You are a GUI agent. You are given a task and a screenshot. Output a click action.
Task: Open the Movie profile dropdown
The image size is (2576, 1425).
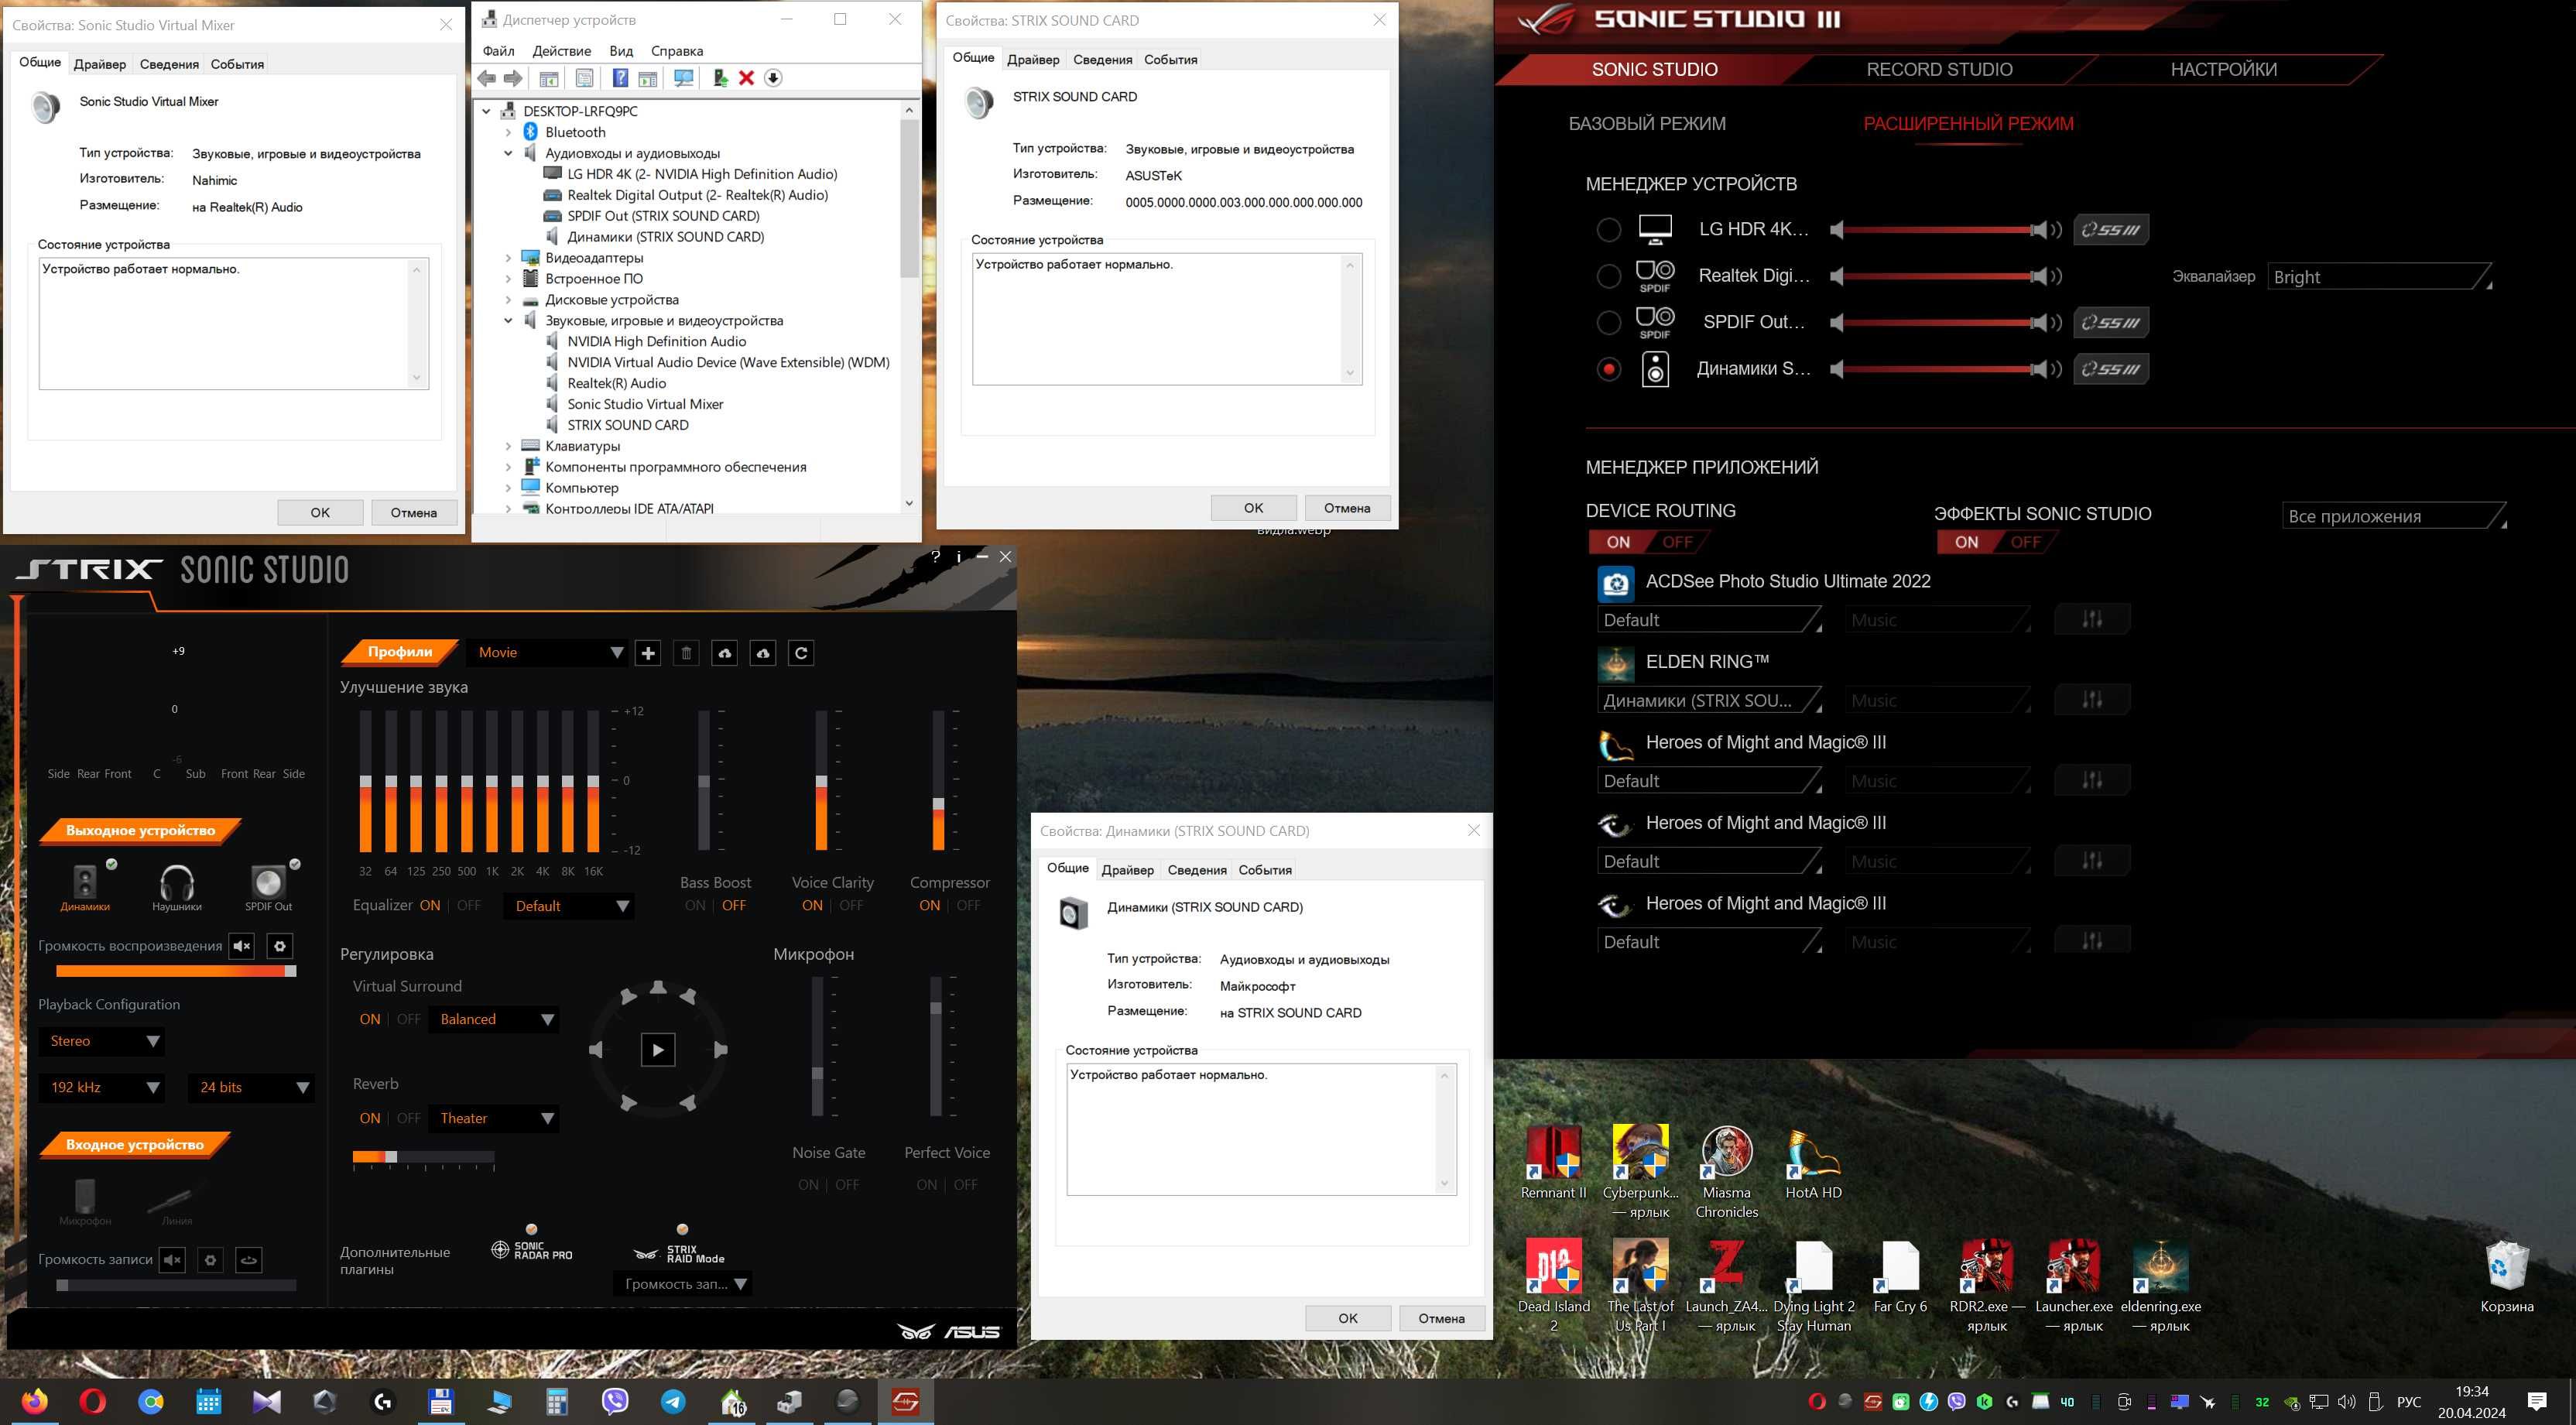click(x=548, y=653)
